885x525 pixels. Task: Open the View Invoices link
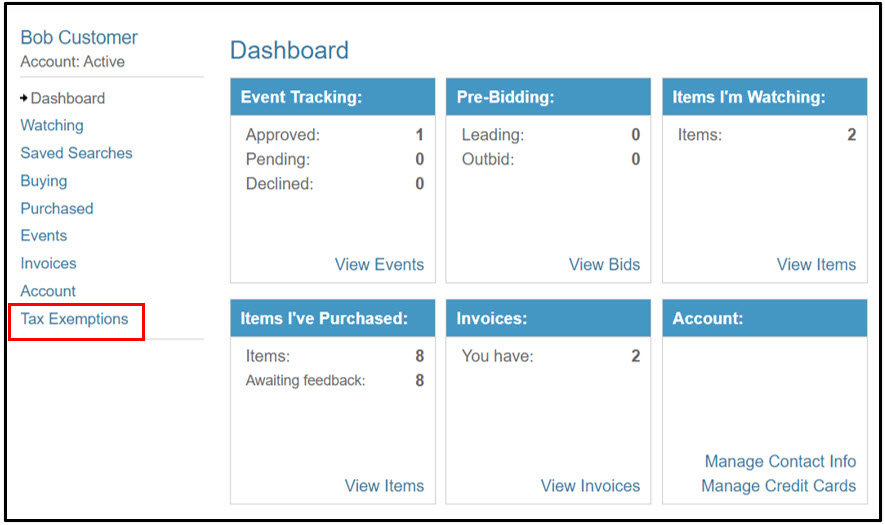coord(590,485)
